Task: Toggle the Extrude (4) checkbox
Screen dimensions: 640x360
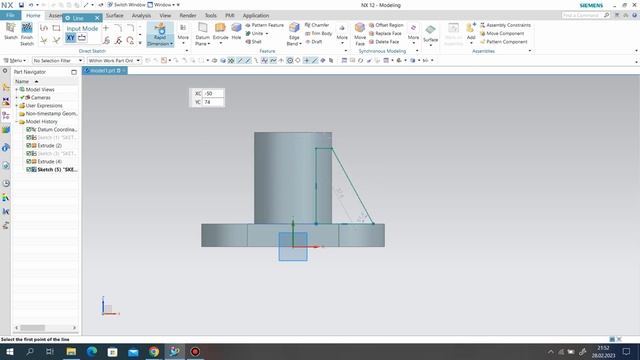Action: pyautogui.click(x=29, y=162)
